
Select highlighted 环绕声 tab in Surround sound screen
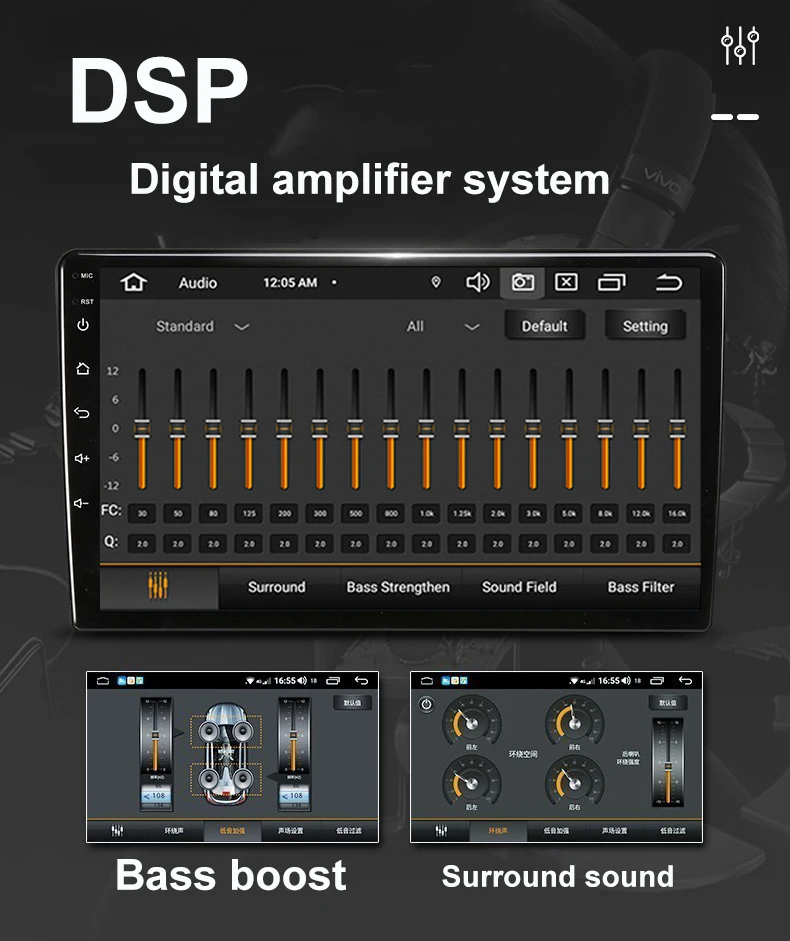498,831
